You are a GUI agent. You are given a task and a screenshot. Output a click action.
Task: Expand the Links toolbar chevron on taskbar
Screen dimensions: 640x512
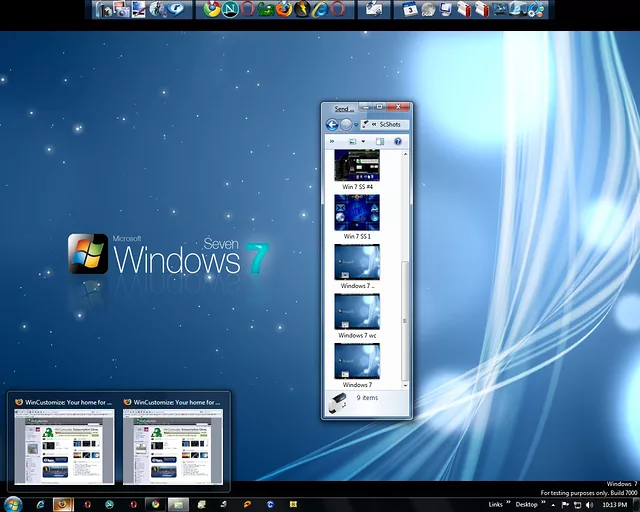508,503
